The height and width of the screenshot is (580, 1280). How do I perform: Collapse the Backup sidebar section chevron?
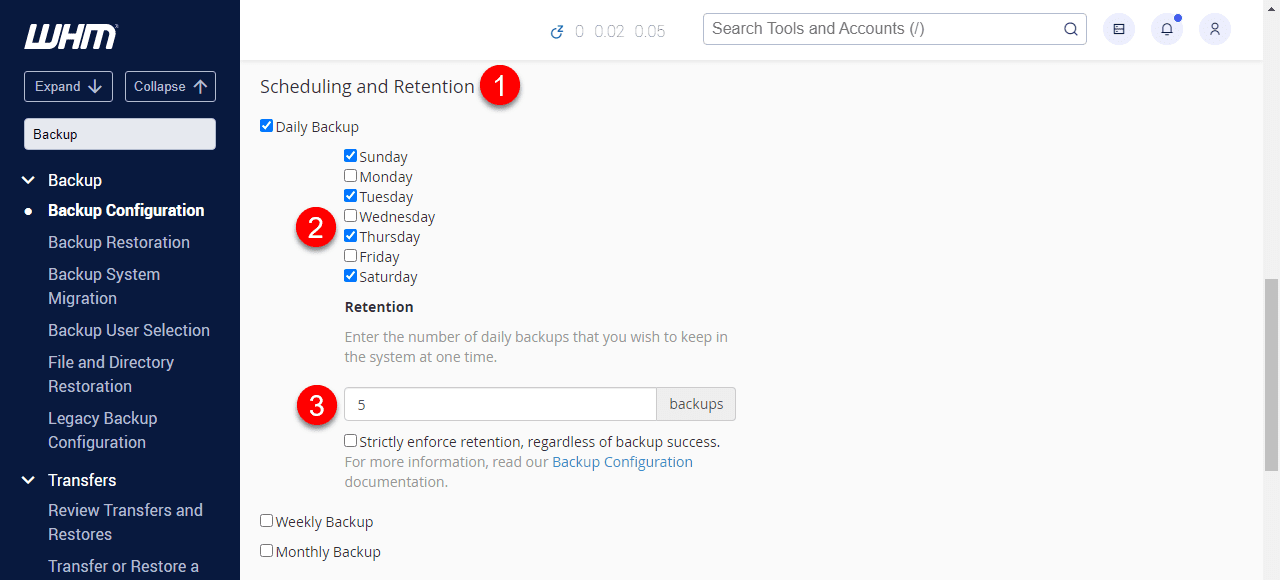tap(27, 180)
